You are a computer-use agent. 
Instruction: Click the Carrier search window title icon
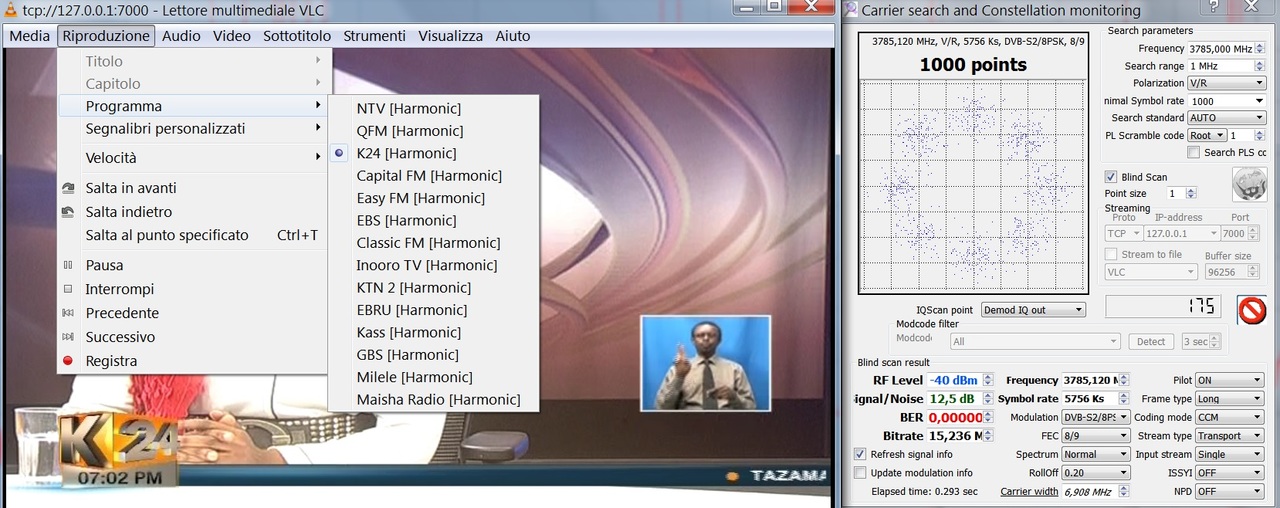tap(851, 10)
